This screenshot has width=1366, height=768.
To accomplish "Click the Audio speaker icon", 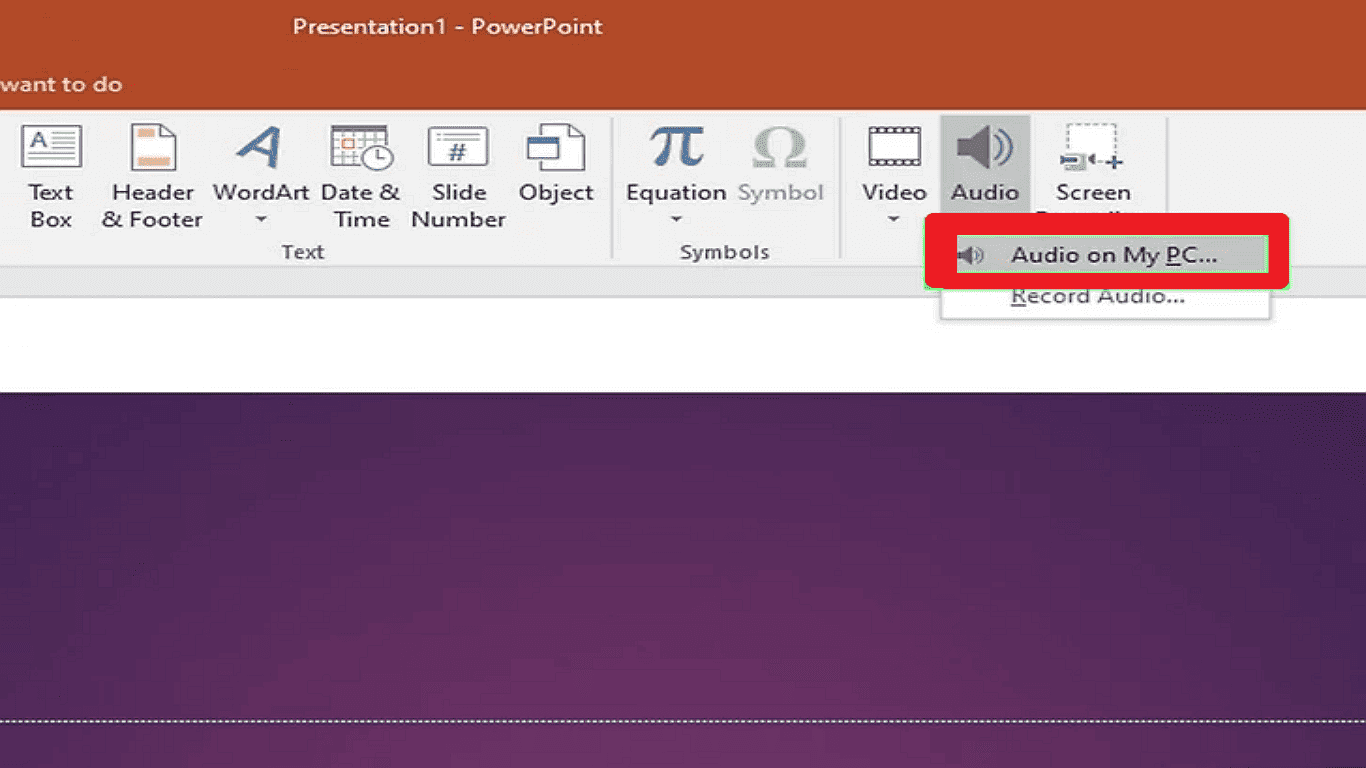I will (985, 148).
